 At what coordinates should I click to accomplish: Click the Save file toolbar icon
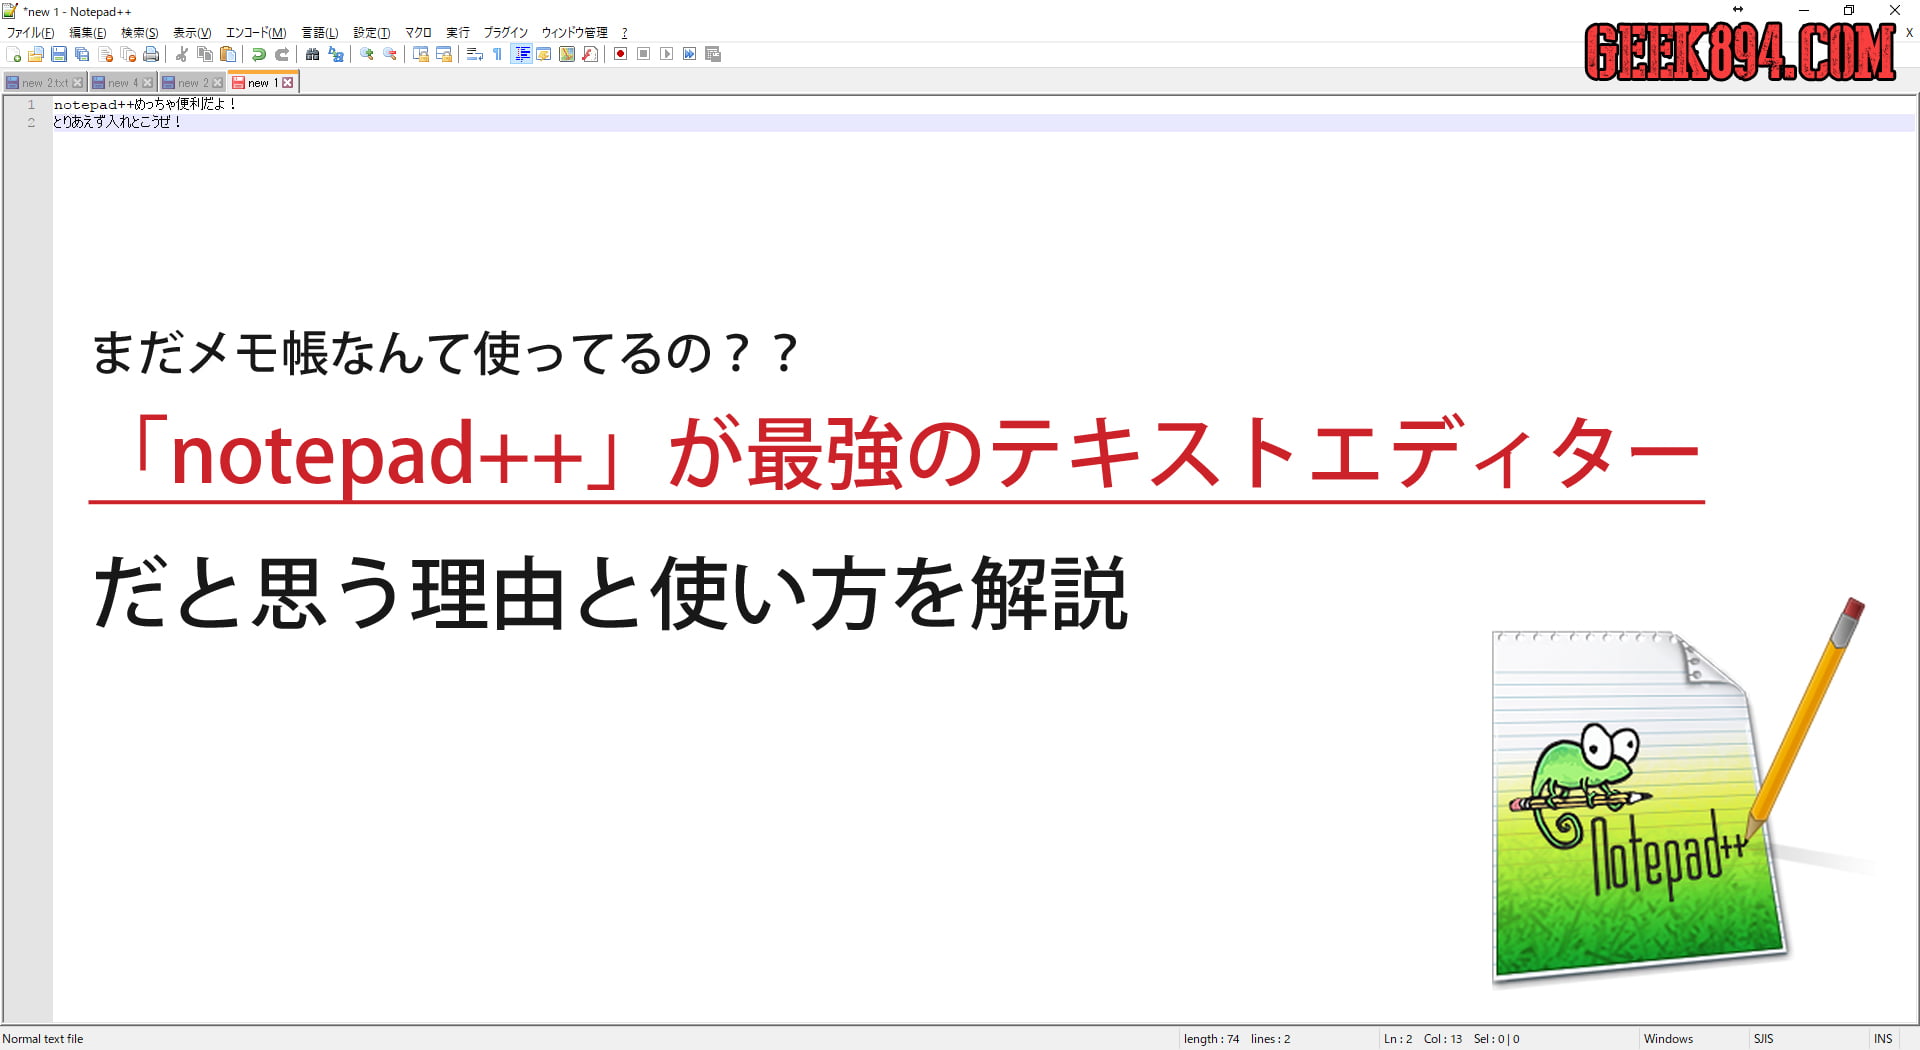pyautogui.click(x=59, y=54)
